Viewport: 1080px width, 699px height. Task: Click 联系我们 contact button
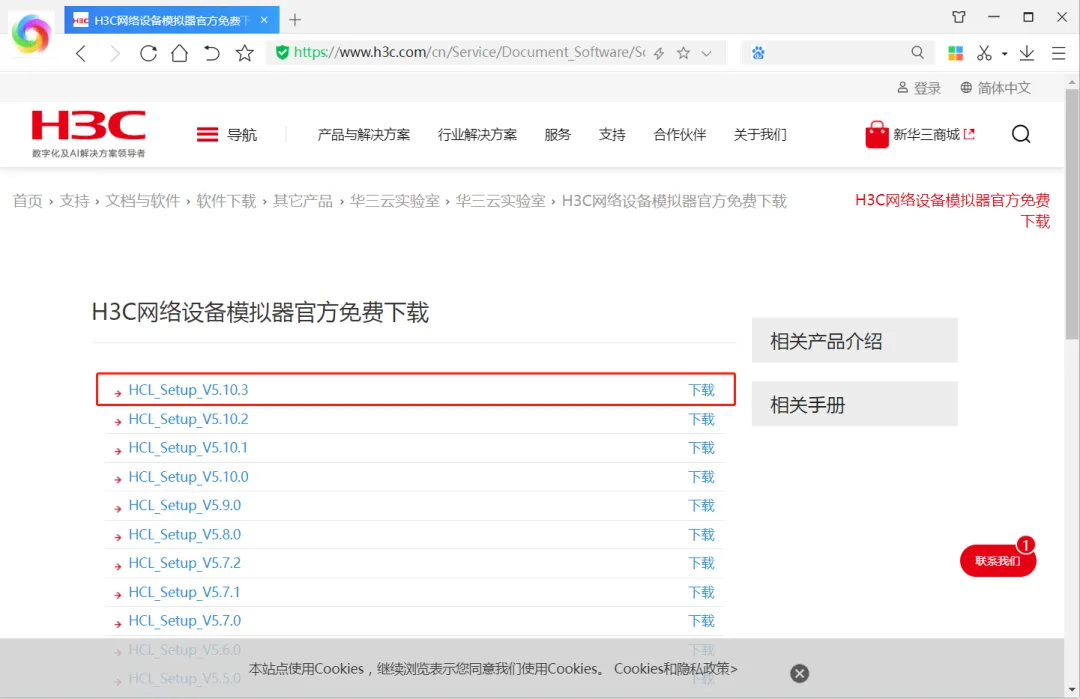(997, 561)
